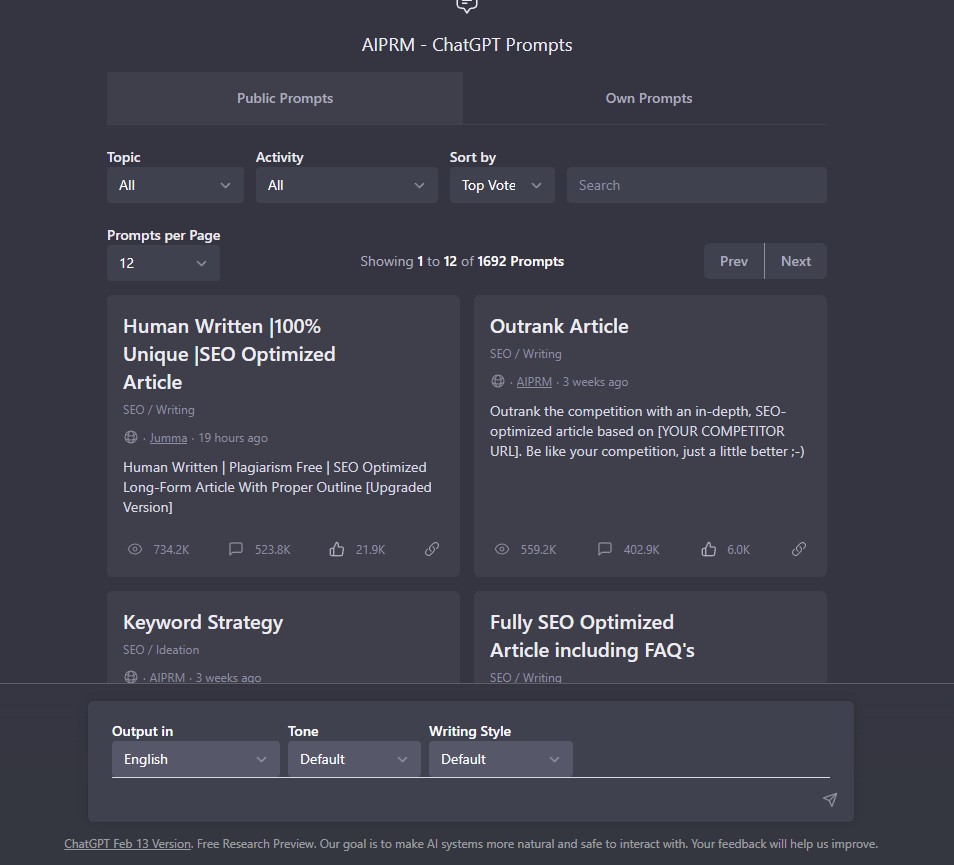Screen dimensions: 954x865
Task: Open ChatGPT Feb 13 Version link
Action: (x=127, y=844)
